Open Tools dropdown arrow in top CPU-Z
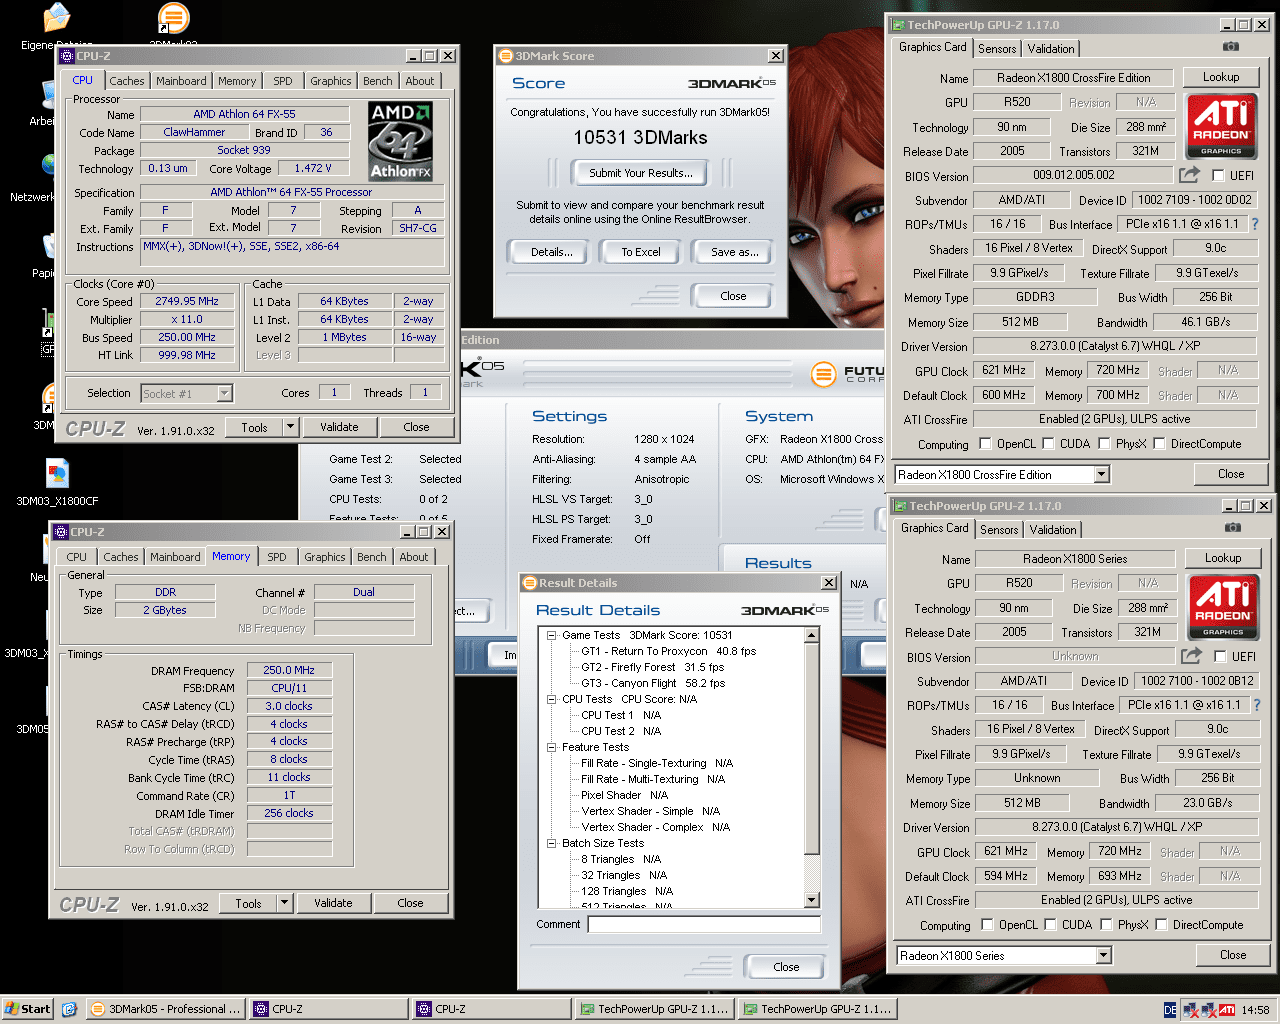1280x1024 pixels. 291,427
